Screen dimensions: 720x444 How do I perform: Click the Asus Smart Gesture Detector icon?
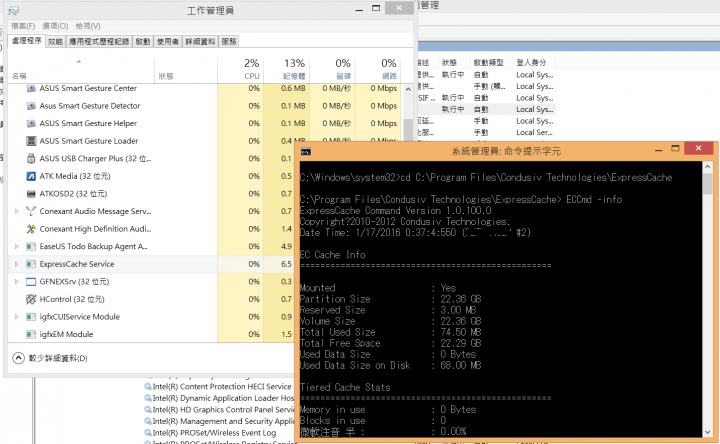[x=31, y=106]
